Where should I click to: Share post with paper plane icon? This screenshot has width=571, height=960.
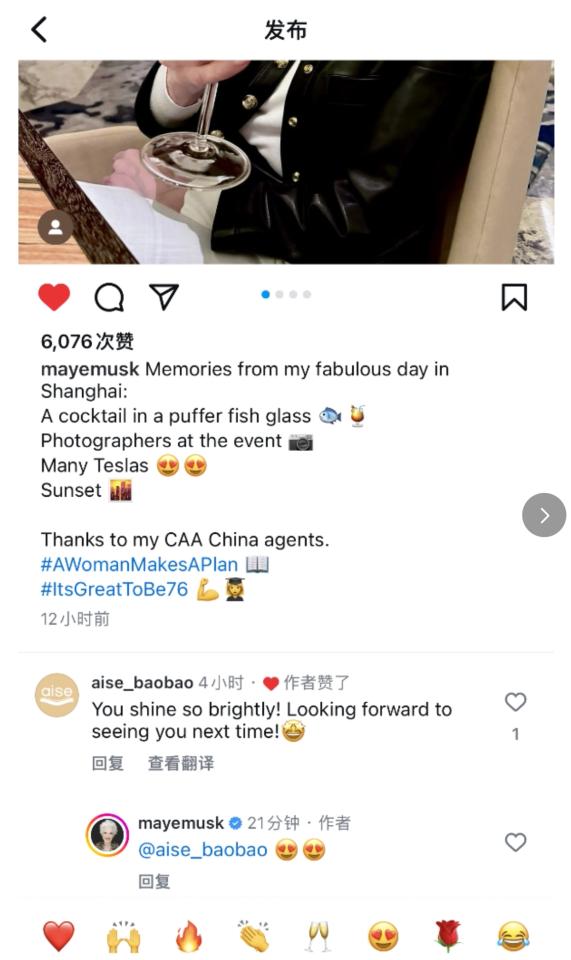(x=164, y=296)
